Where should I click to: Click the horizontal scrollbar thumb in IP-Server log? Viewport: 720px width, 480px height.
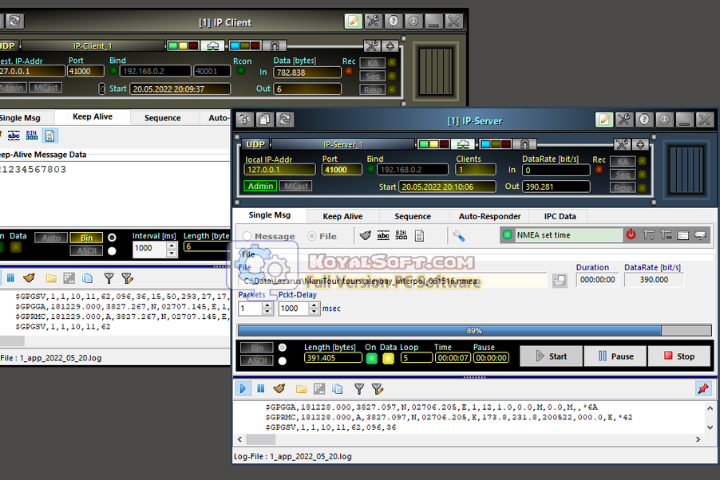[x=261, y=440]
